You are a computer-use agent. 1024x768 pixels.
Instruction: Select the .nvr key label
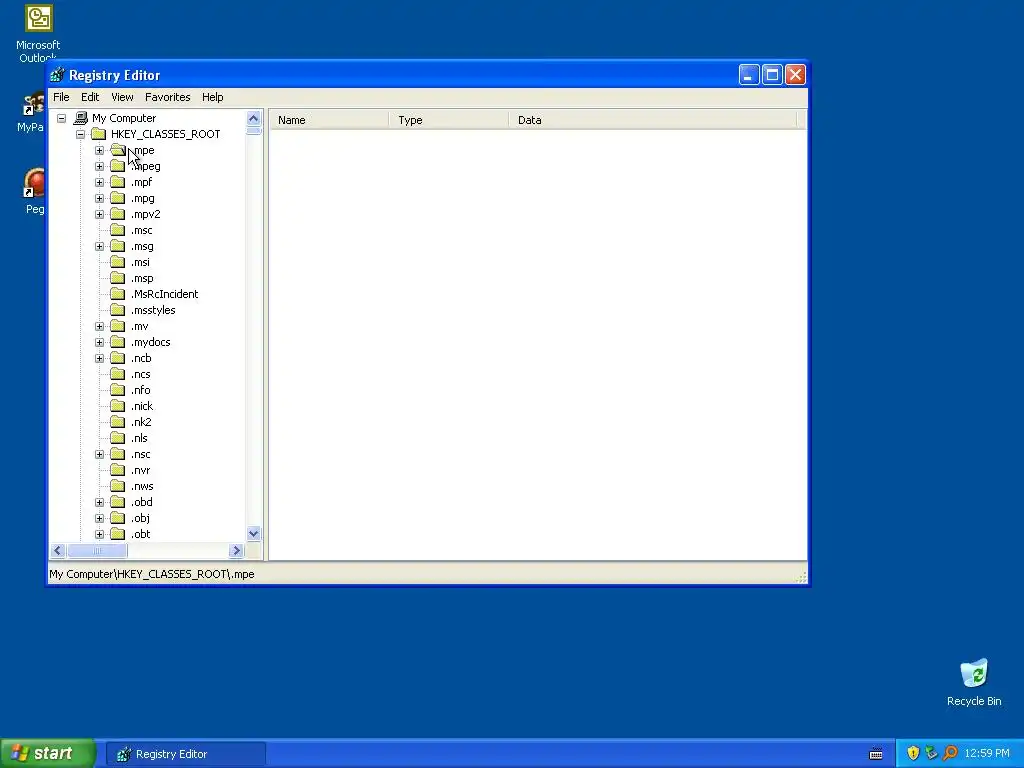click(140, 470)
